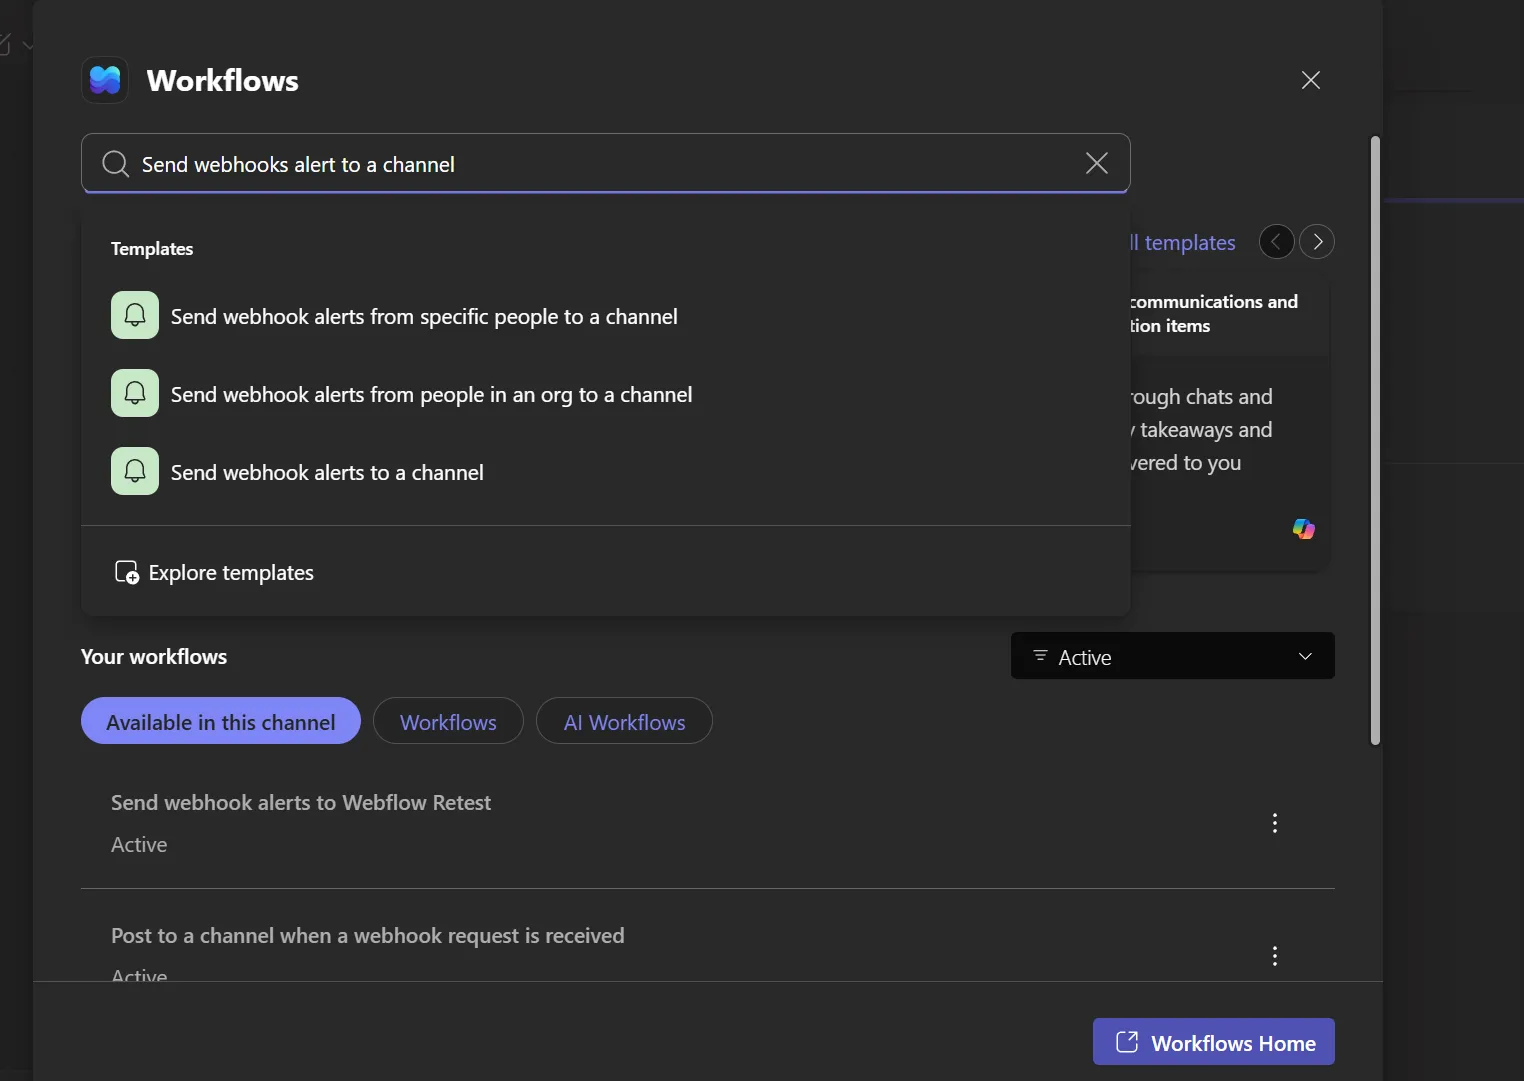The image size is (1524, 1081).
Task: Expand the Active filter dropdown
Action: click(x=1173, y=656)
